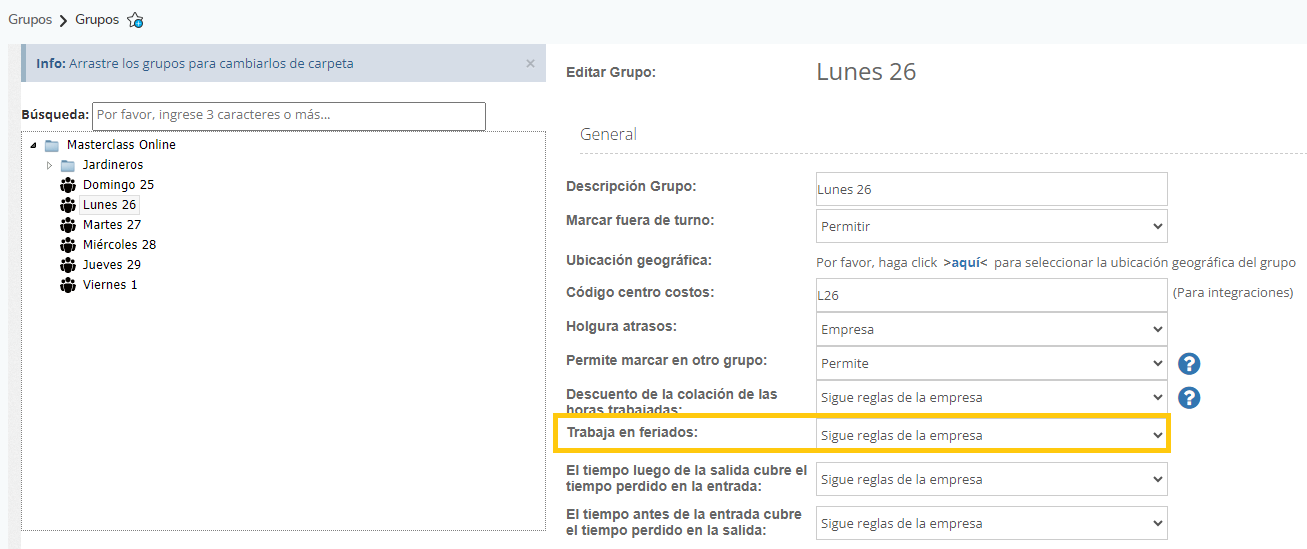The width and height of the screenshot is (1307, 549).
Task: Open the Holgura atrasos dropdown
Action: (991, 329)
